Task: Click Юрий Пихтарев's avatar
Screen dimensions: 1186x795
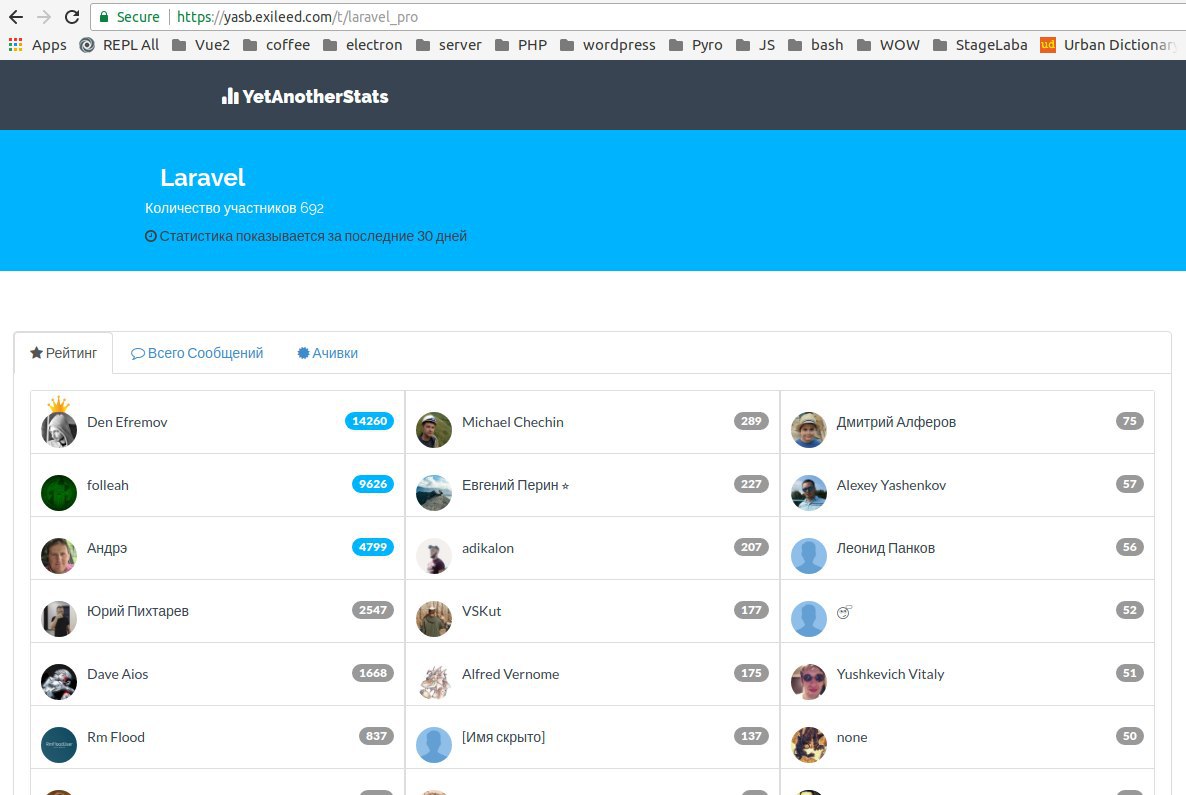Action: pos(59,618)
